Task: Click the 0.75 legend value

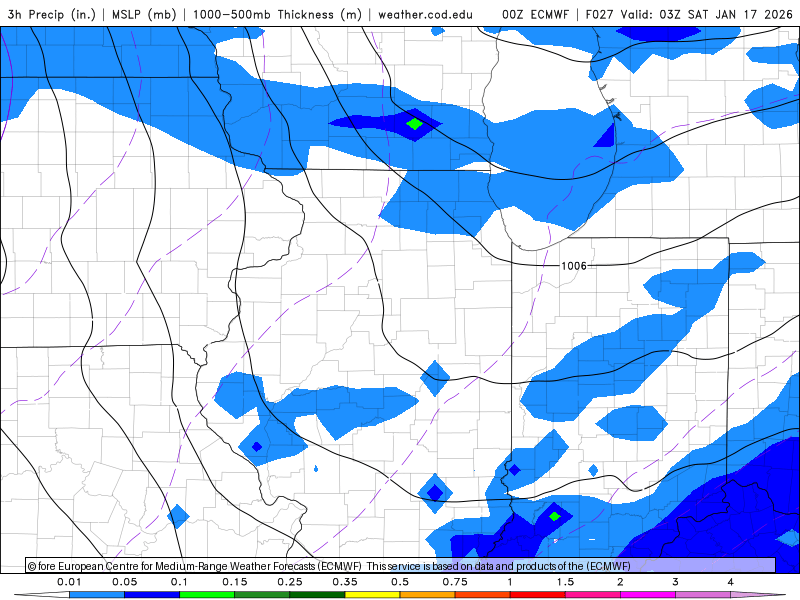Action: tap(455, 582)
